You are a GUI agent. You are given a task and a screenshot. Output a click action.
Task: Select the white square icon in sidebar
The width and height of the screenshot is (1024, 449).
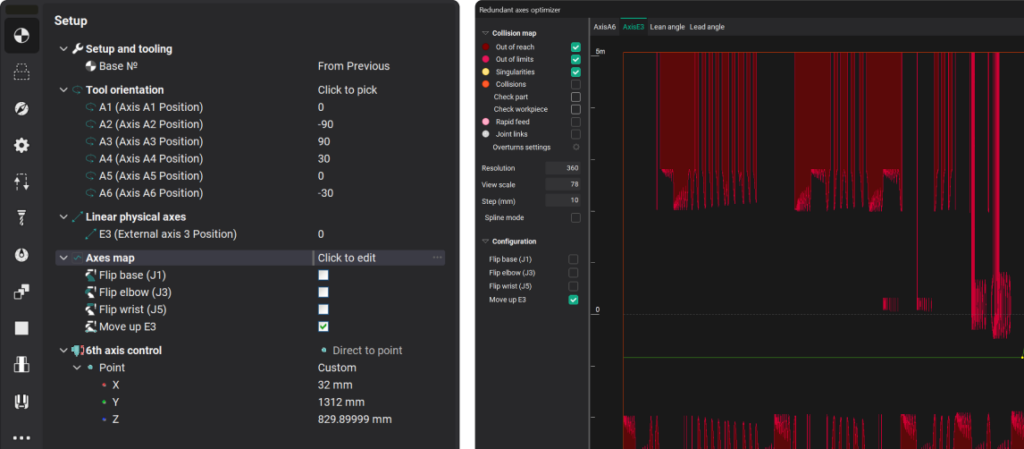20,328
